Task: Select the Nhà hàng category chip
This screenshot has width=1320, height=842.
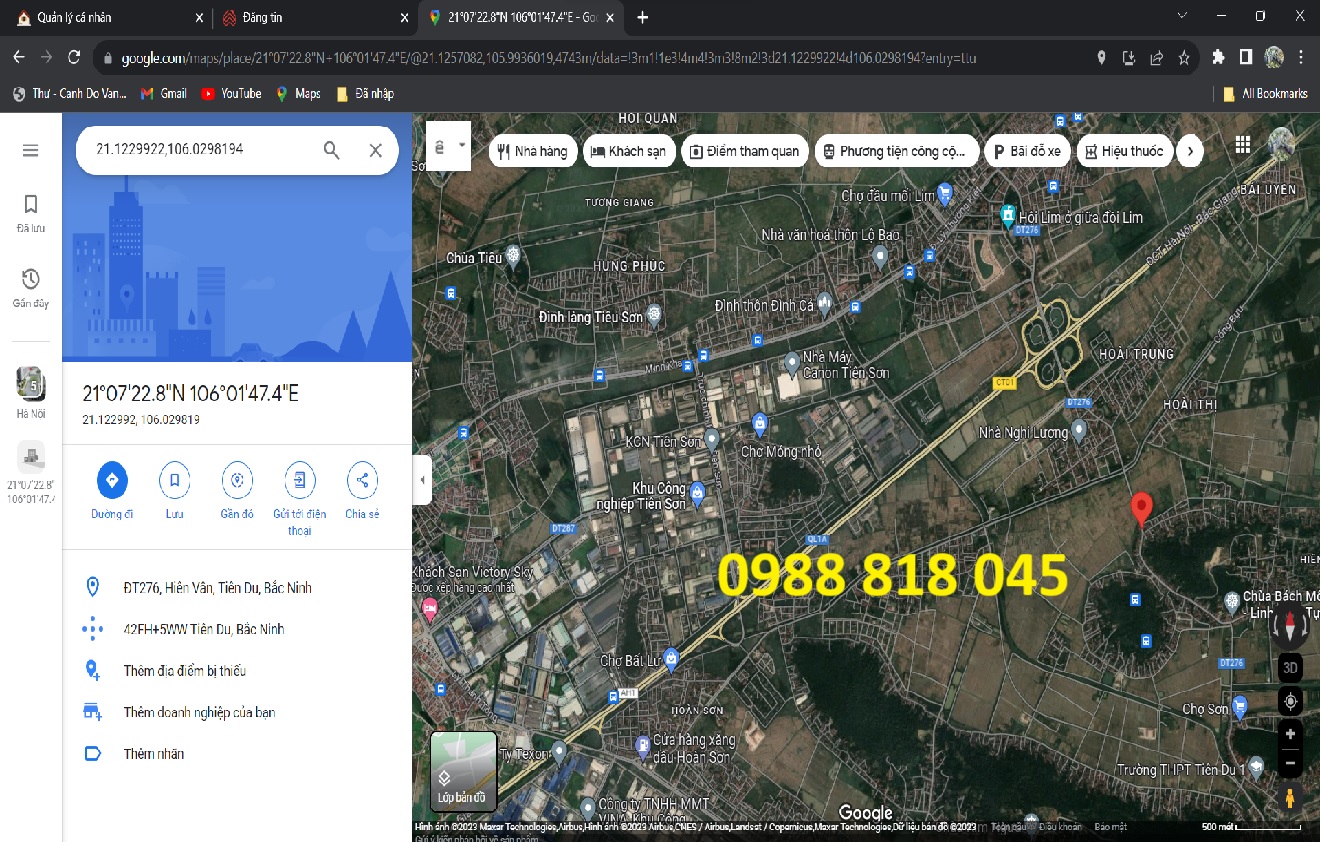Action: 531,151
